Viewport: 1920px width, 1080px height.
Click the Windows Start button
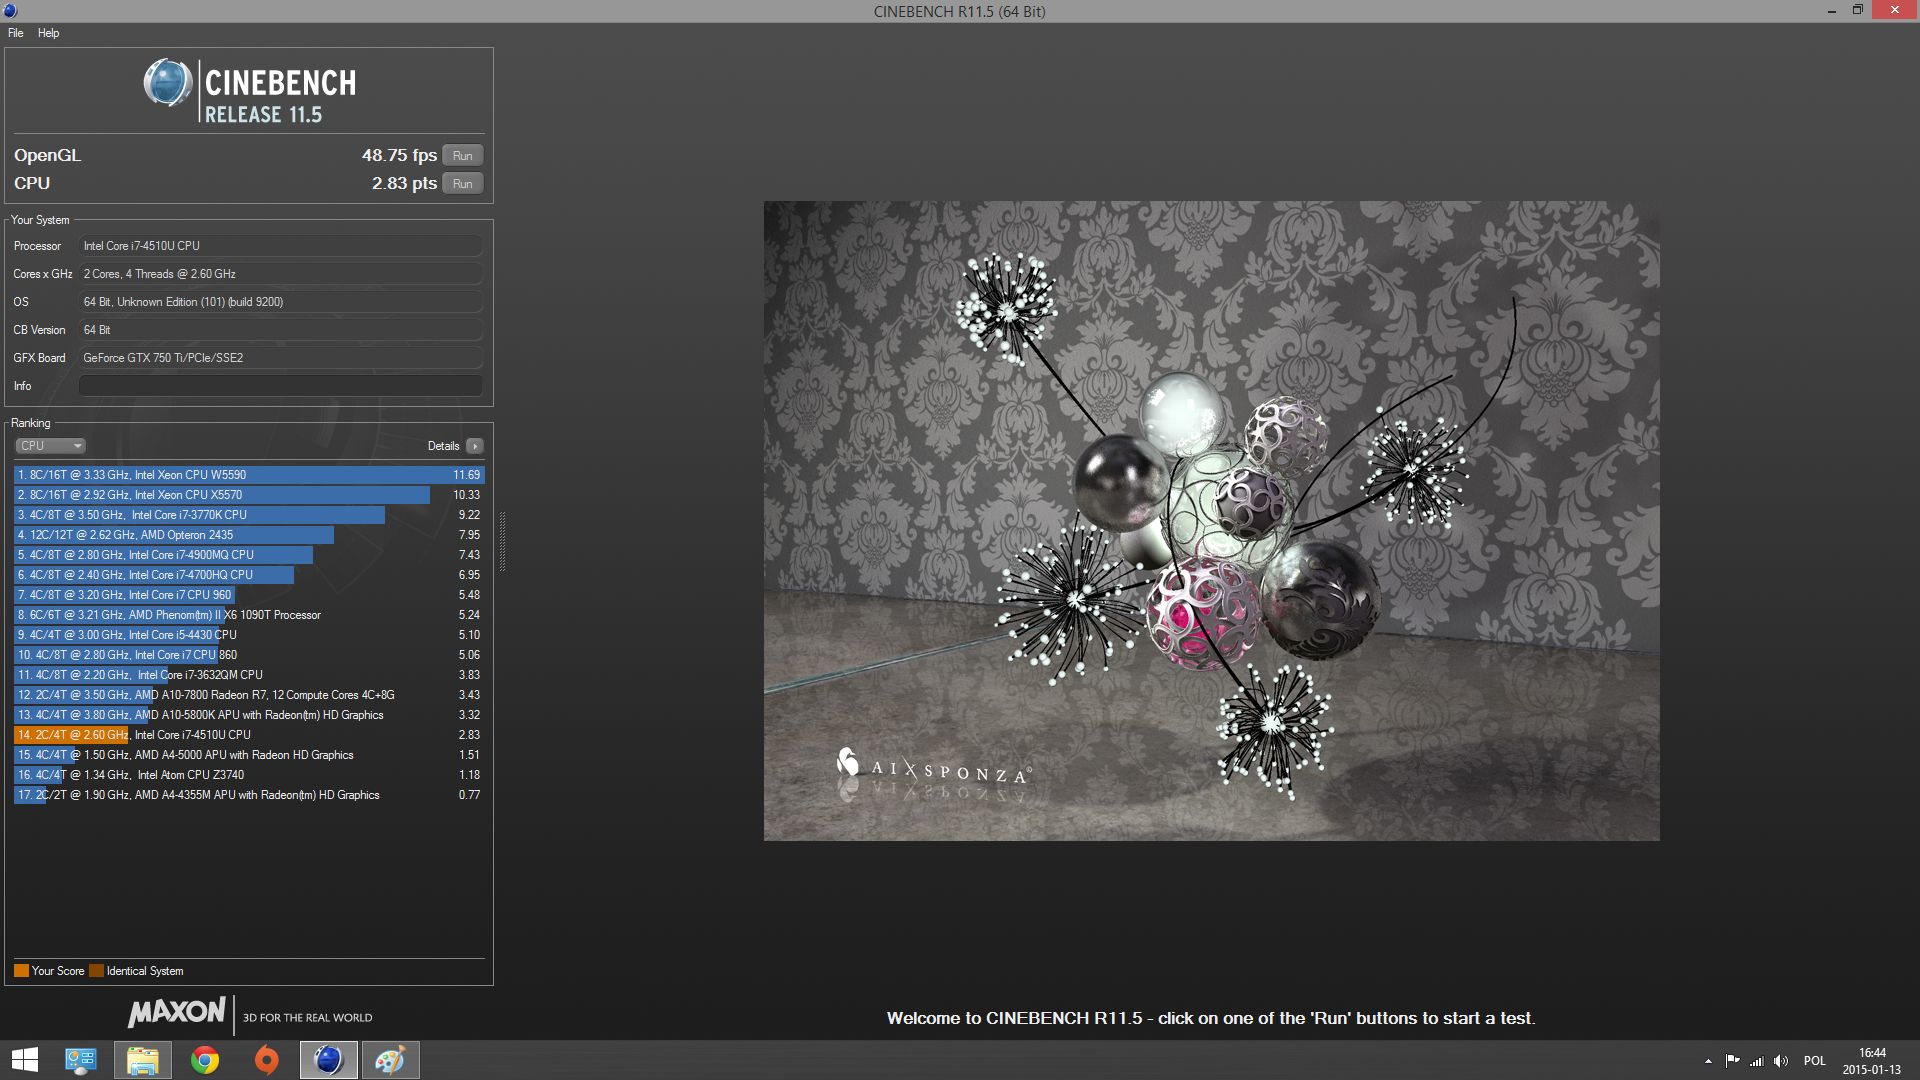[25, 1060]
